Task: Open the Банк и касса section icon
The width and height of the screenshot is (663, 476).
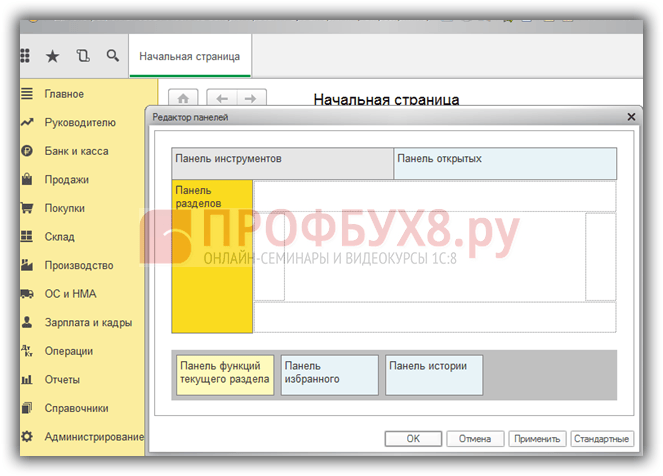Action: tap(27, 150)
